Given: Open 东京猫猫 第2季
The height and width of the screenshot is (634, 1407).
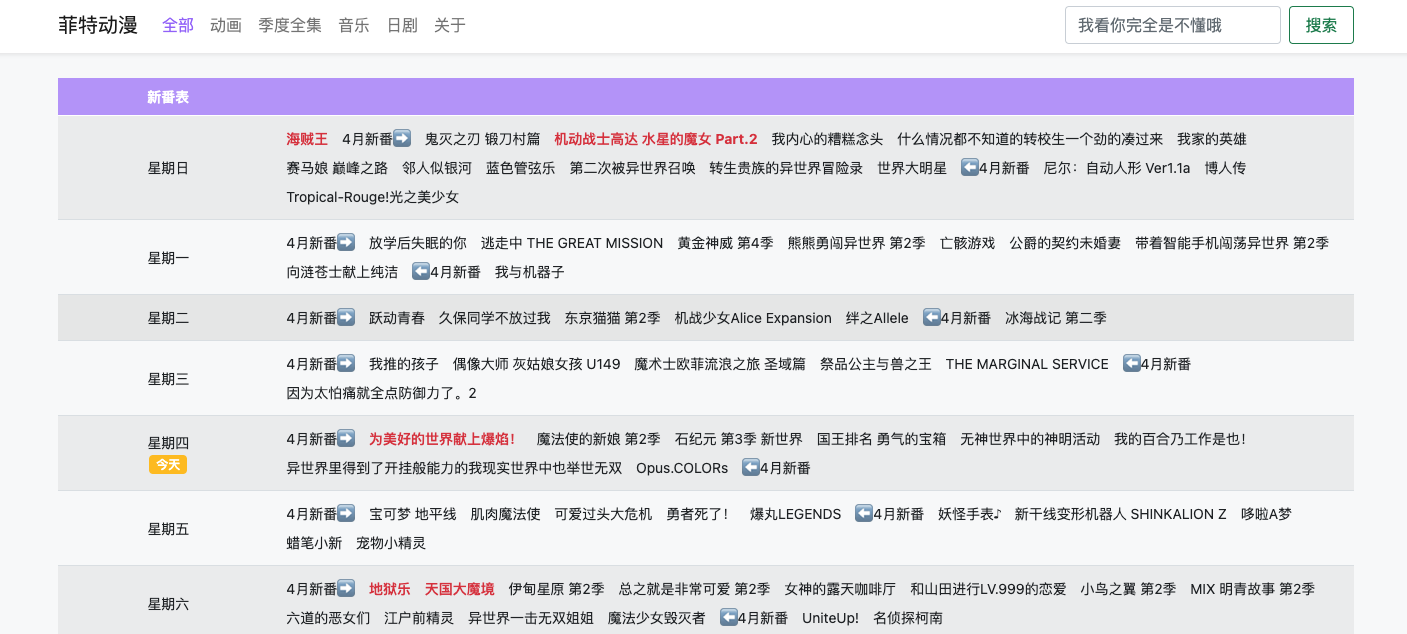Looking at the screenshot, I should point(613,318).
